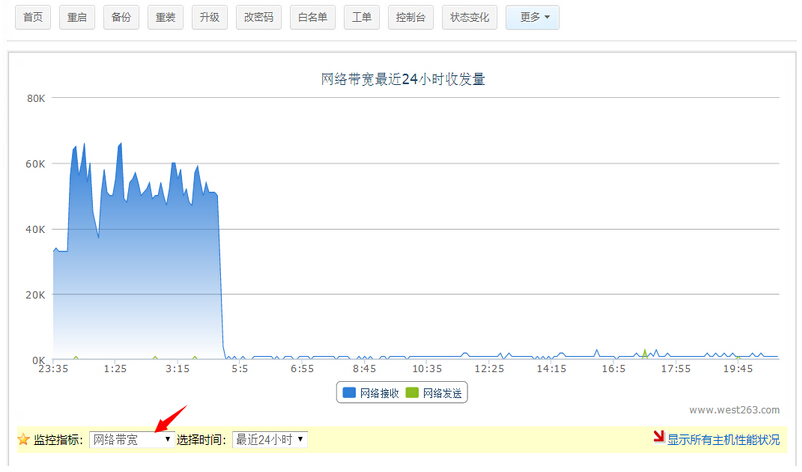Image resolution: width=802 pixels, height=472 pixels.
Task: Click the www.west263.com chart credit
Action: 734,409
